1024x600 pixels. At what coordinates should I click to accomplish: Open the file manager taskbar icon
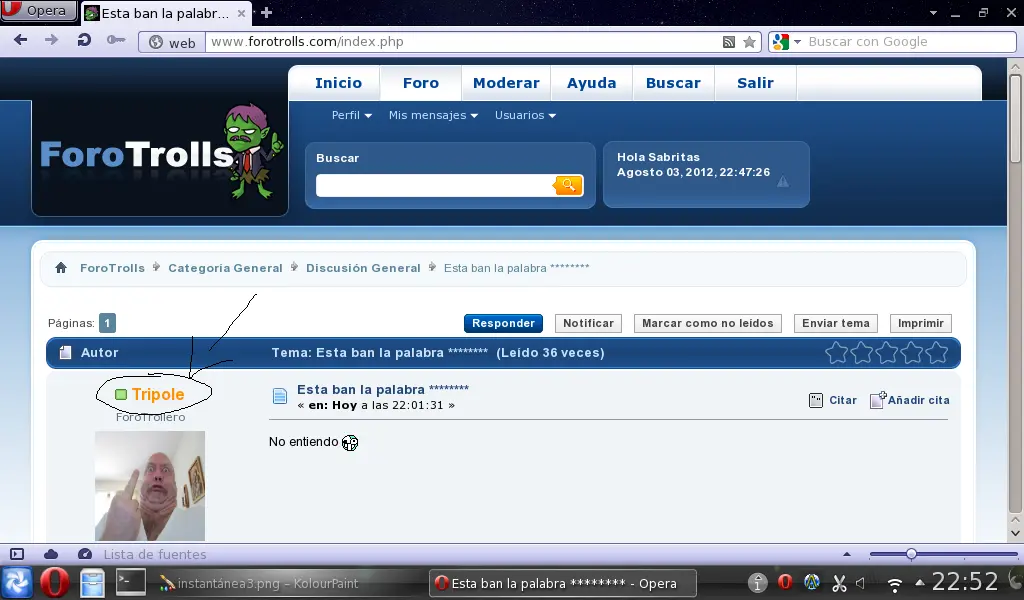coord(91,583)
